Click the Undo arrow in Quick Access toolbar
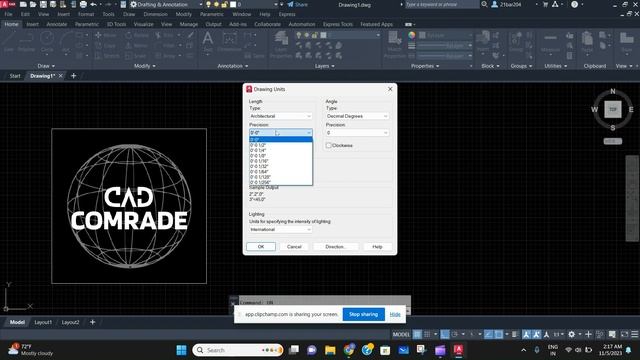640x360 pixels. pyautogui.click(x=93, y=4)
